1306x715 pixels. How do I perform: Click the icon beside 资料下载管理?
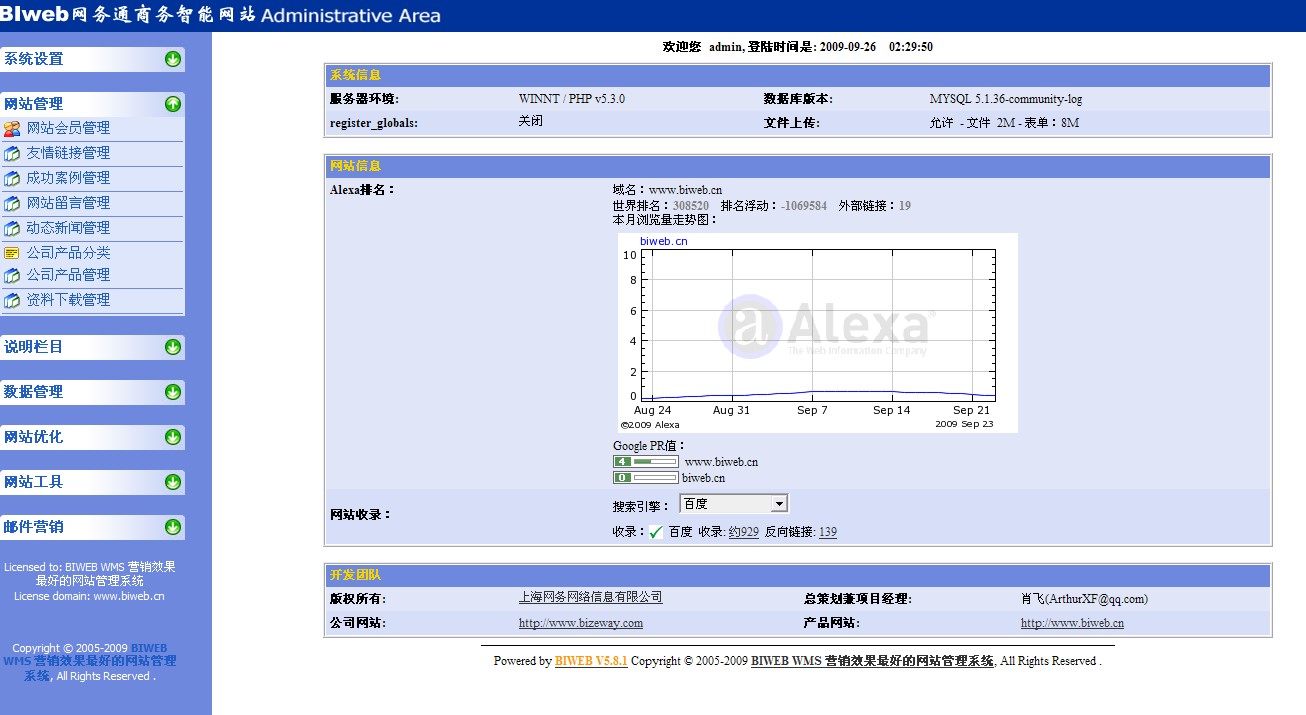coord(12,300)
